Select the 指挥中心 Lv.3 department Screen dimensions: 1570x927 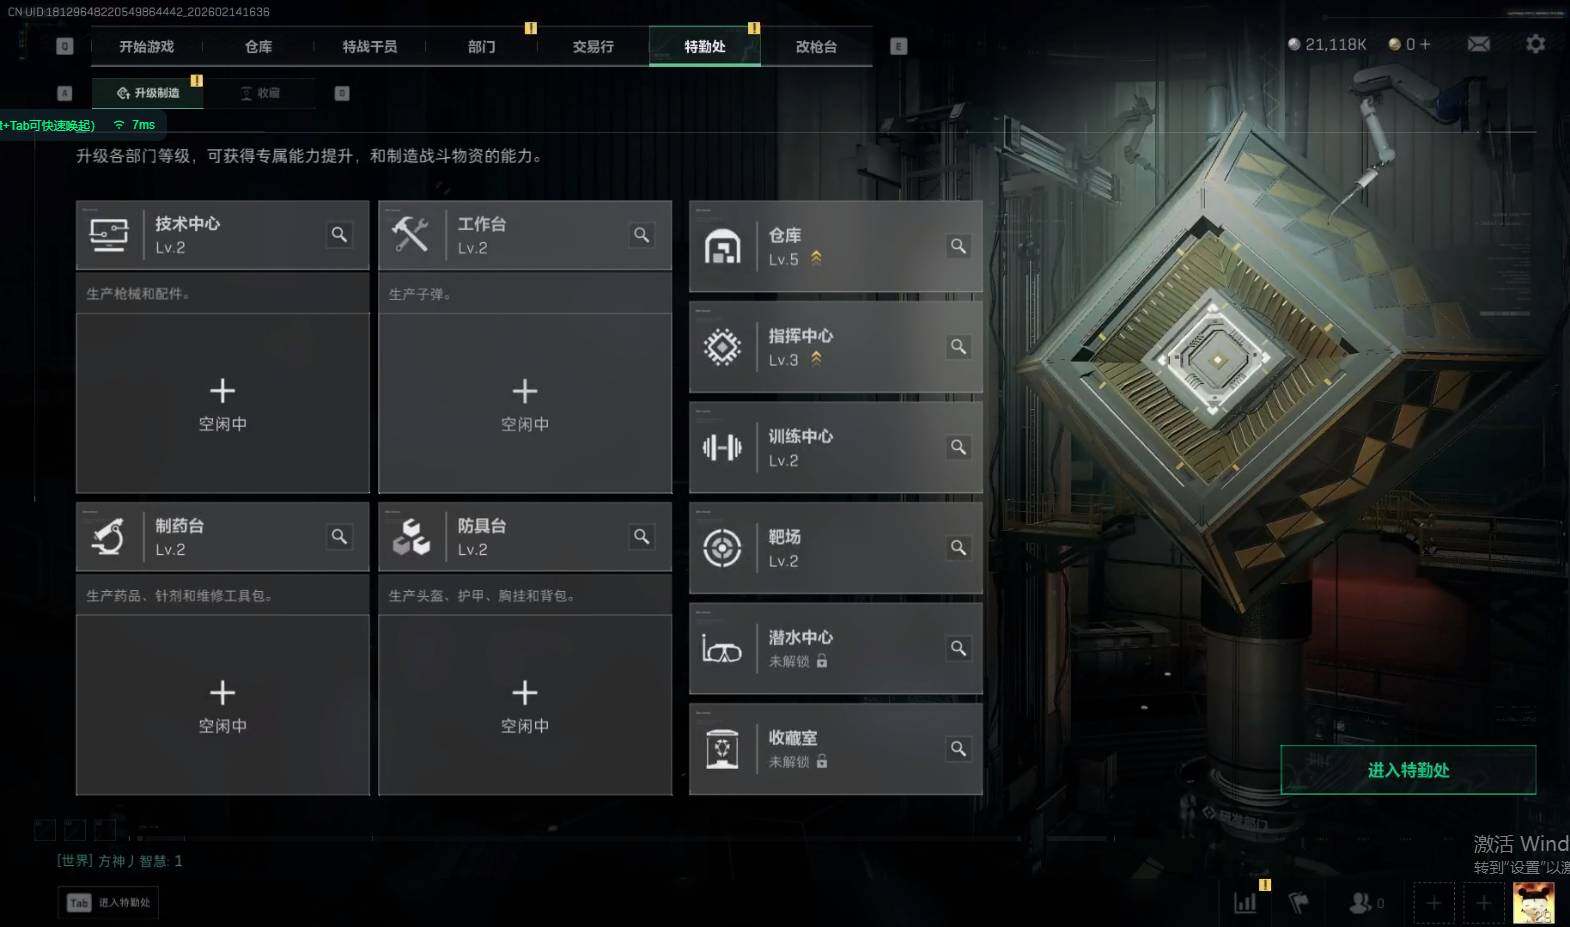[x=835, y=347]
